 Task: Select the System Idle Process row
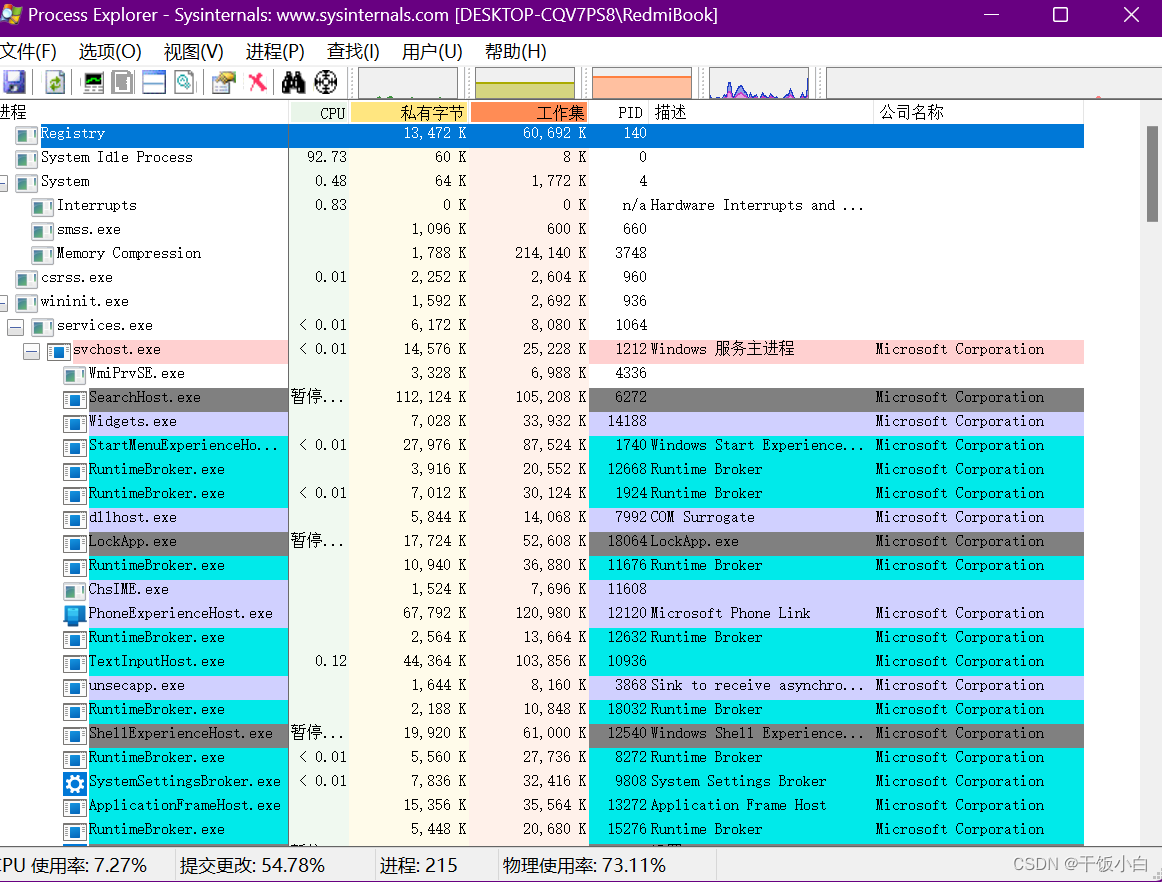542,158
